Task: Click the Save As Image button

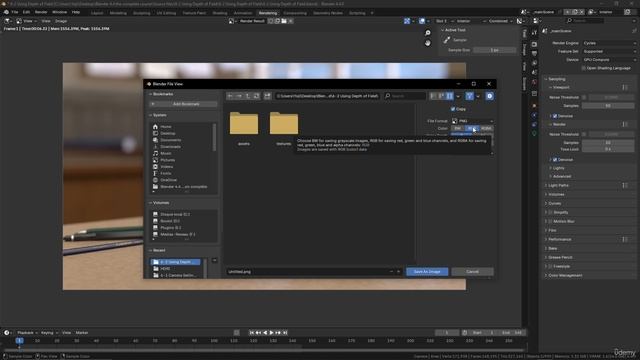Action: [x=427, y=271]
